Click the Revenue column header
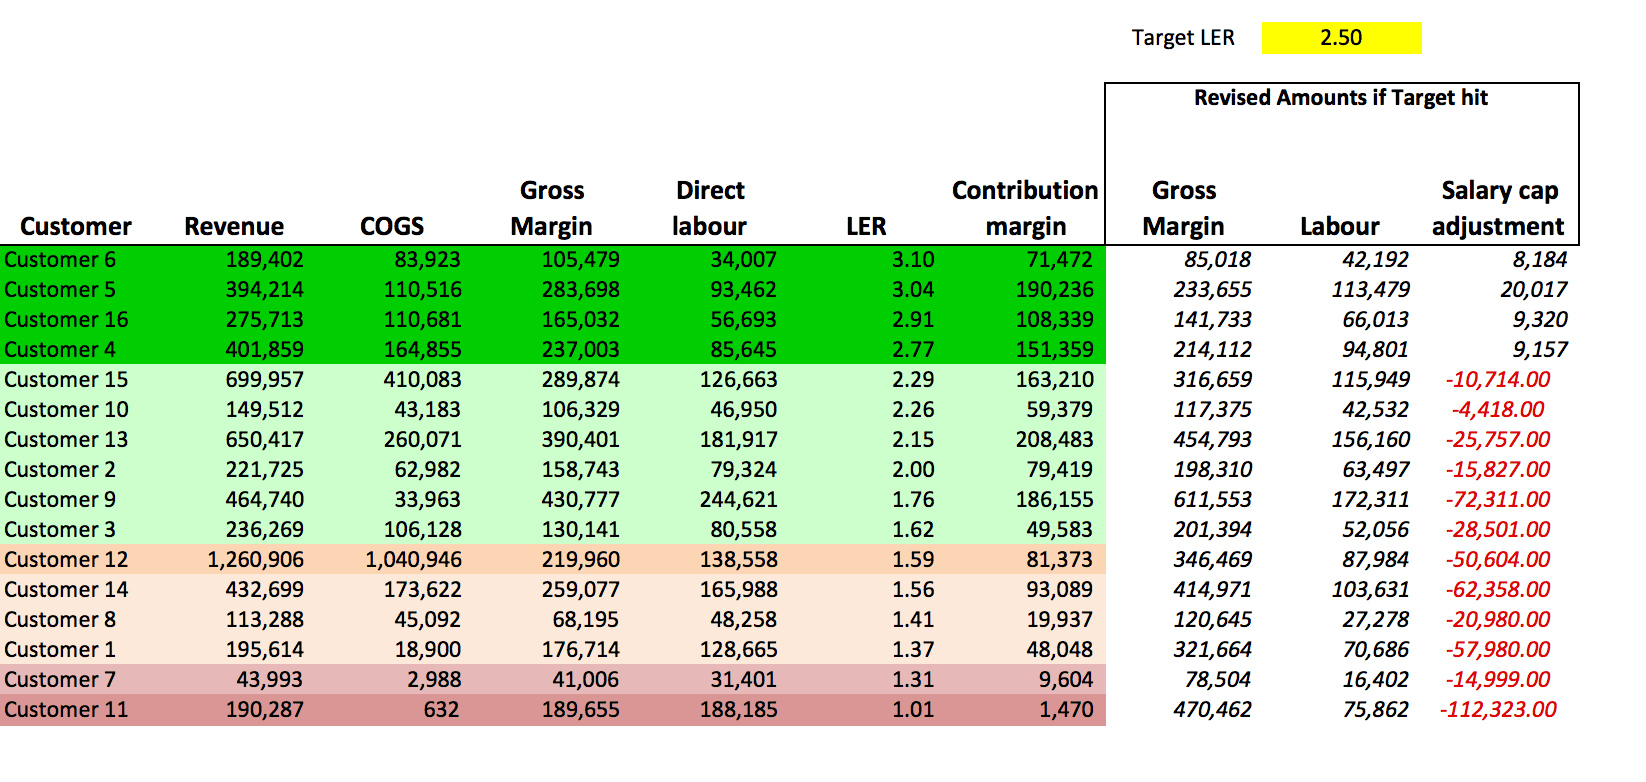This screenshot has width=1646, height=782. click(x=234, y=227)
